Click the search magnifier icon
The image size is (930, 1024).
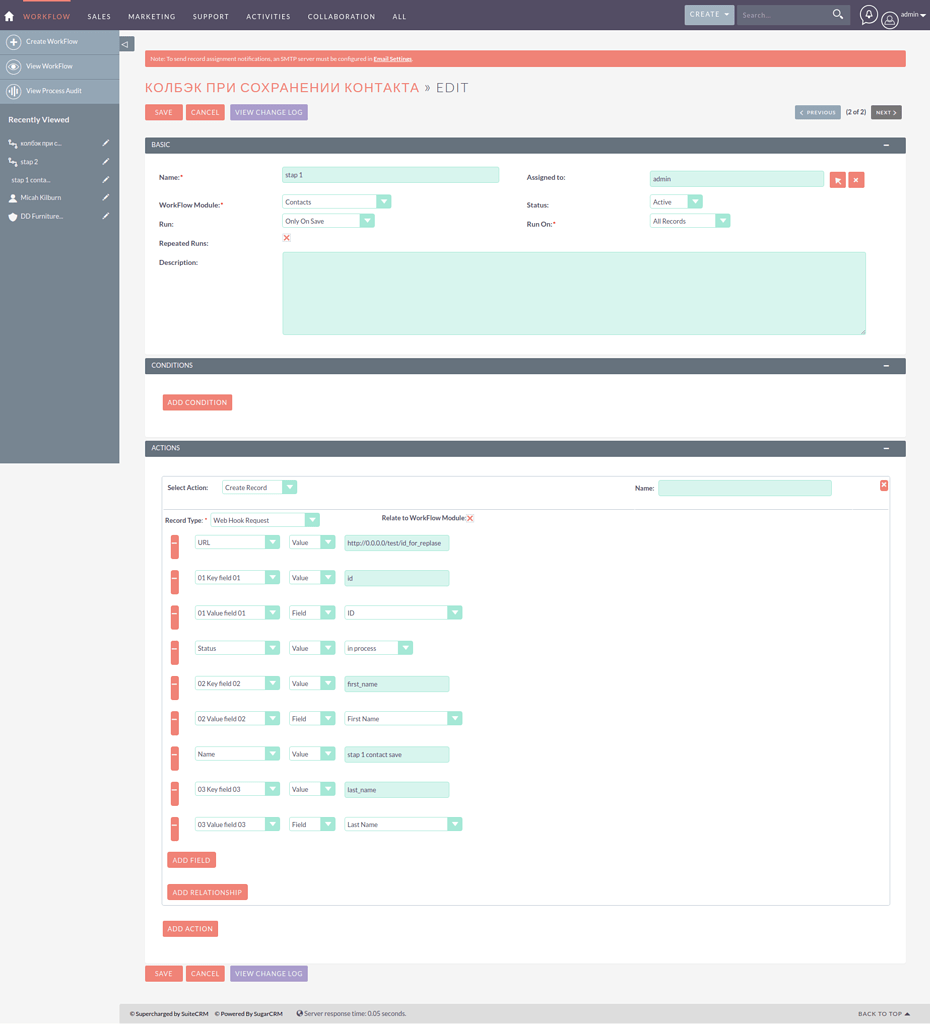[838, 15]
